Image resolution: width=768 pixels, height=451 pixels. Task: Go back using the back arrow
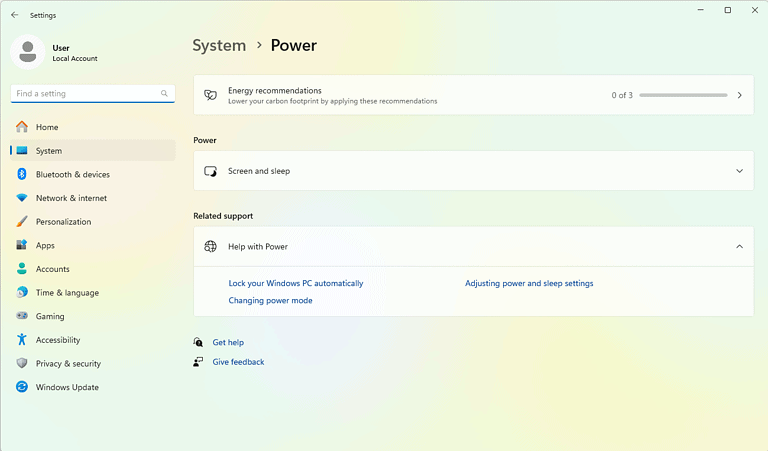click(x=14, y=15)
